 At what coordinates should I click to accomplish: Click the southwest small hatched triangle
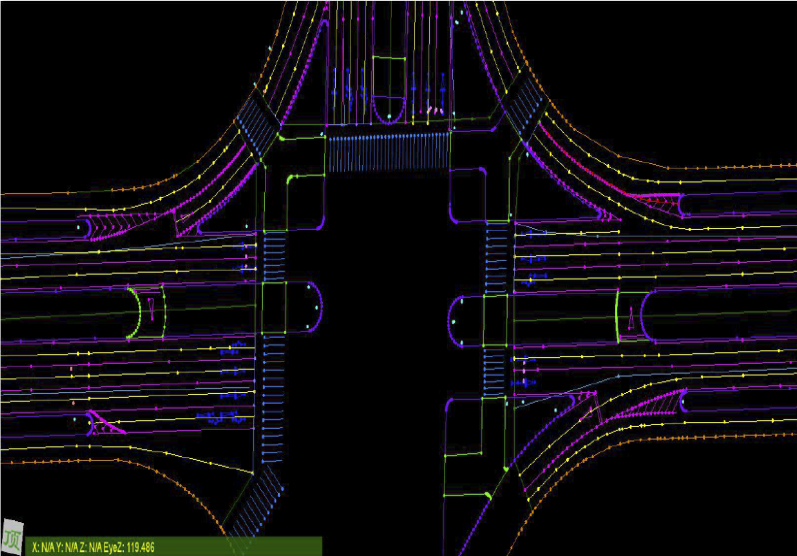(x=105, y=423)
